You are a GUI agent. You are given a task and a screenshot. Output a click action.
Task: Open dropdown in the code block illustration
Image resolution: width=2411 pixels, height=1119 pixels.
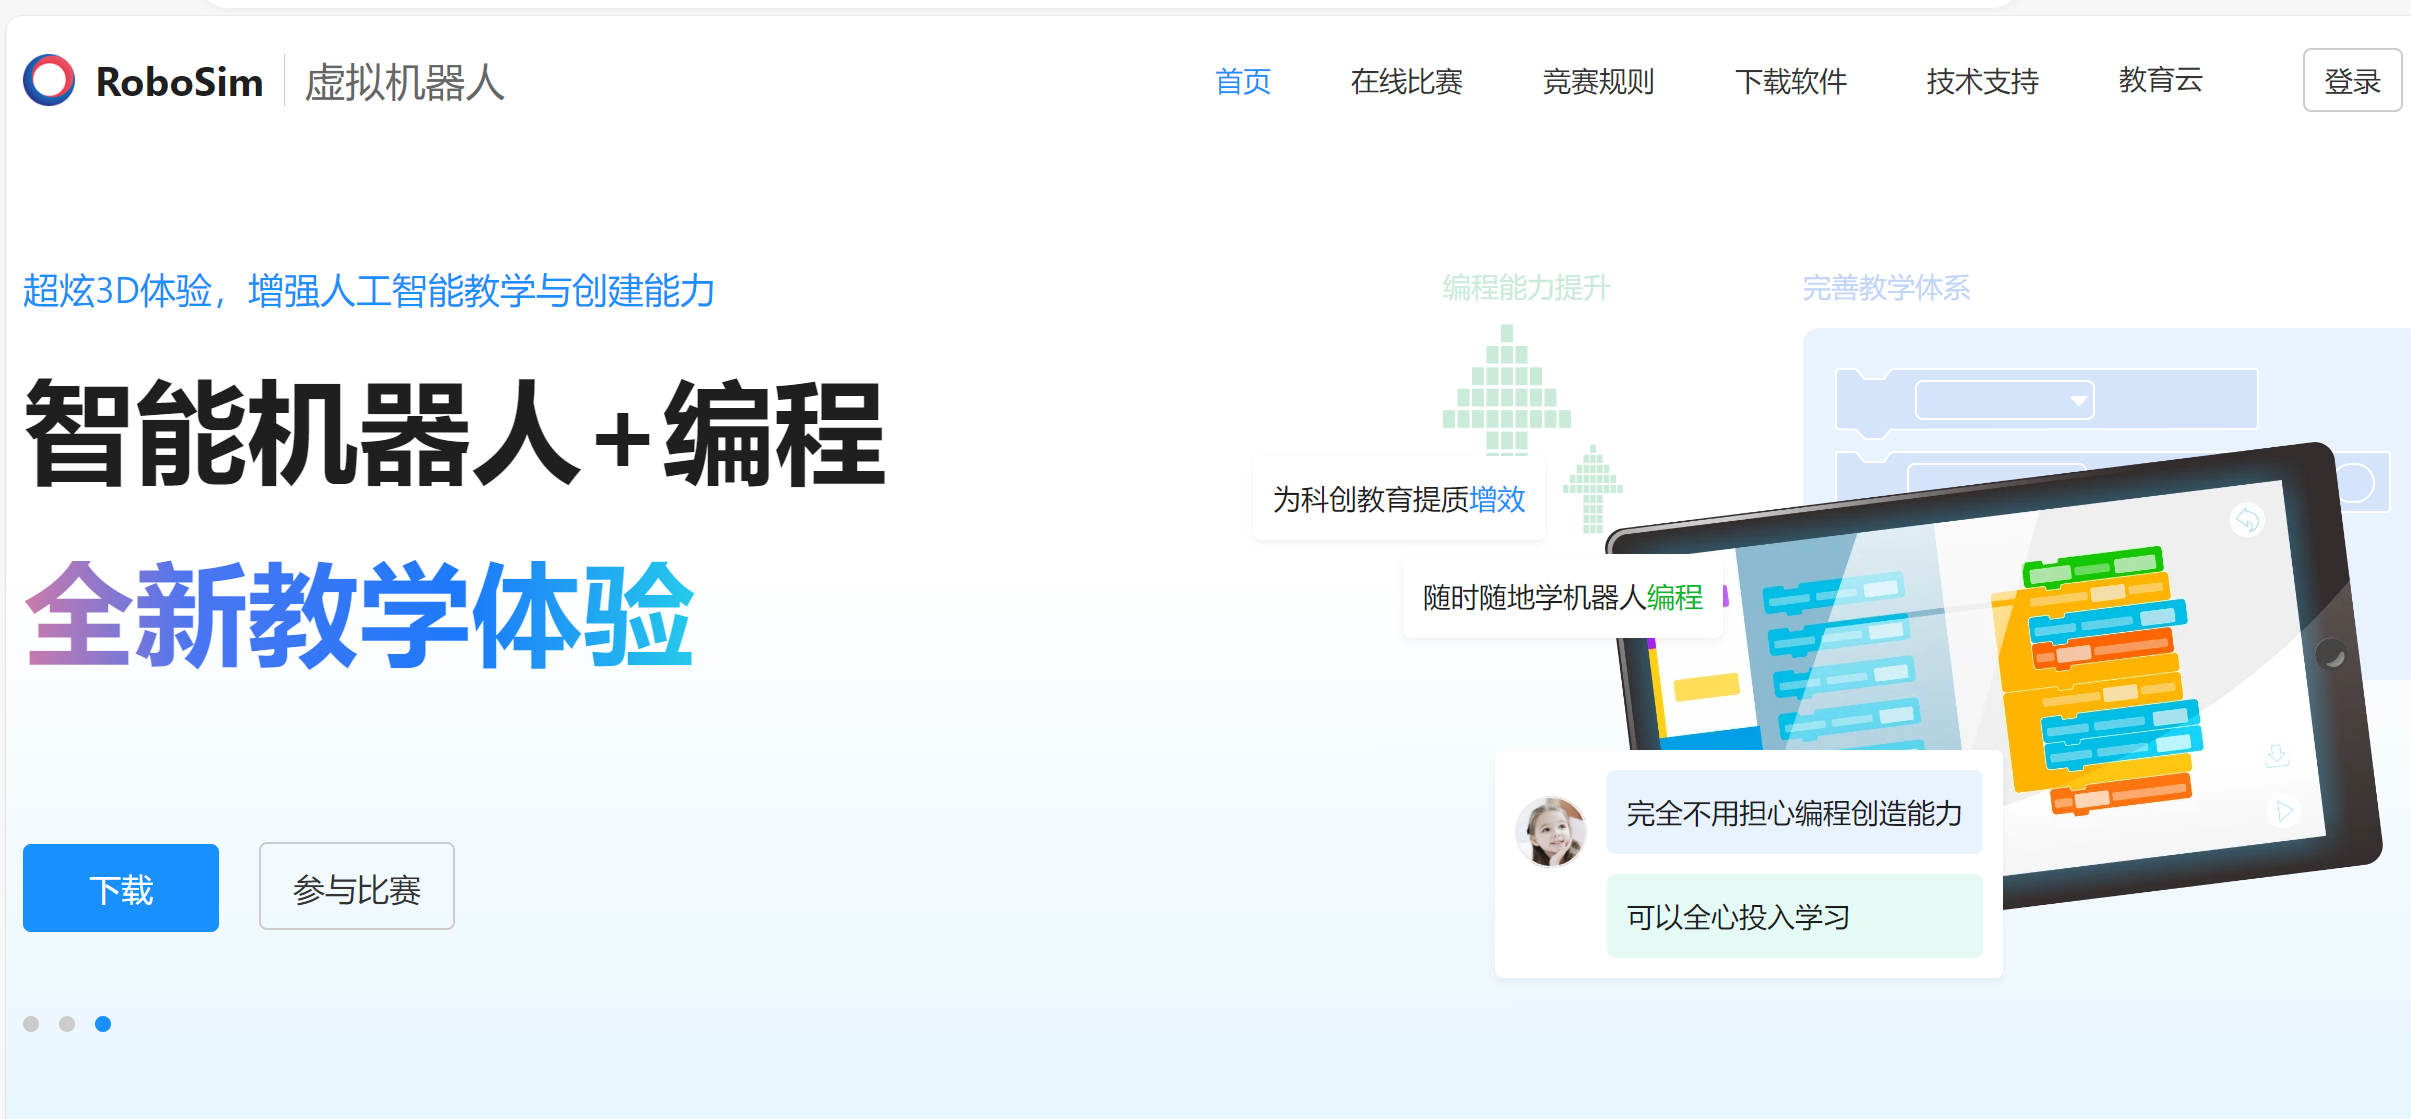2078,401
